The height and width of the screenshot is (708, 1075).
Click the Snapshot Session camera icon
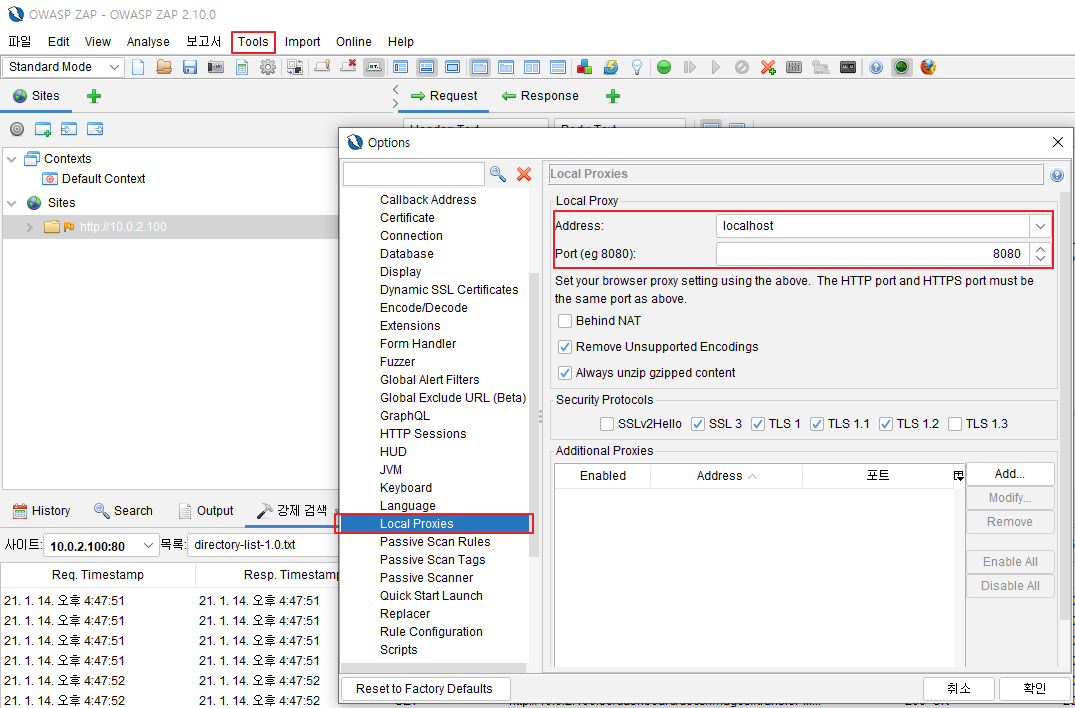tap(216, 67)
